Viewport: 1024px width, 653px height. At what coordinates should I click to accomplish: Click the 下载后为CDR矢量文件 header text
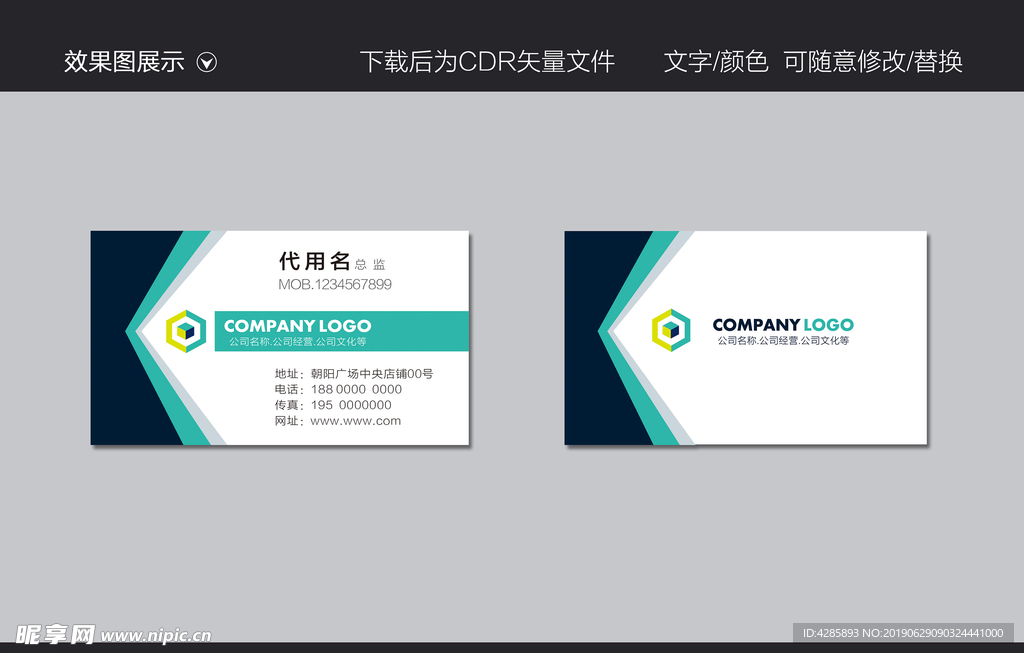489,62
